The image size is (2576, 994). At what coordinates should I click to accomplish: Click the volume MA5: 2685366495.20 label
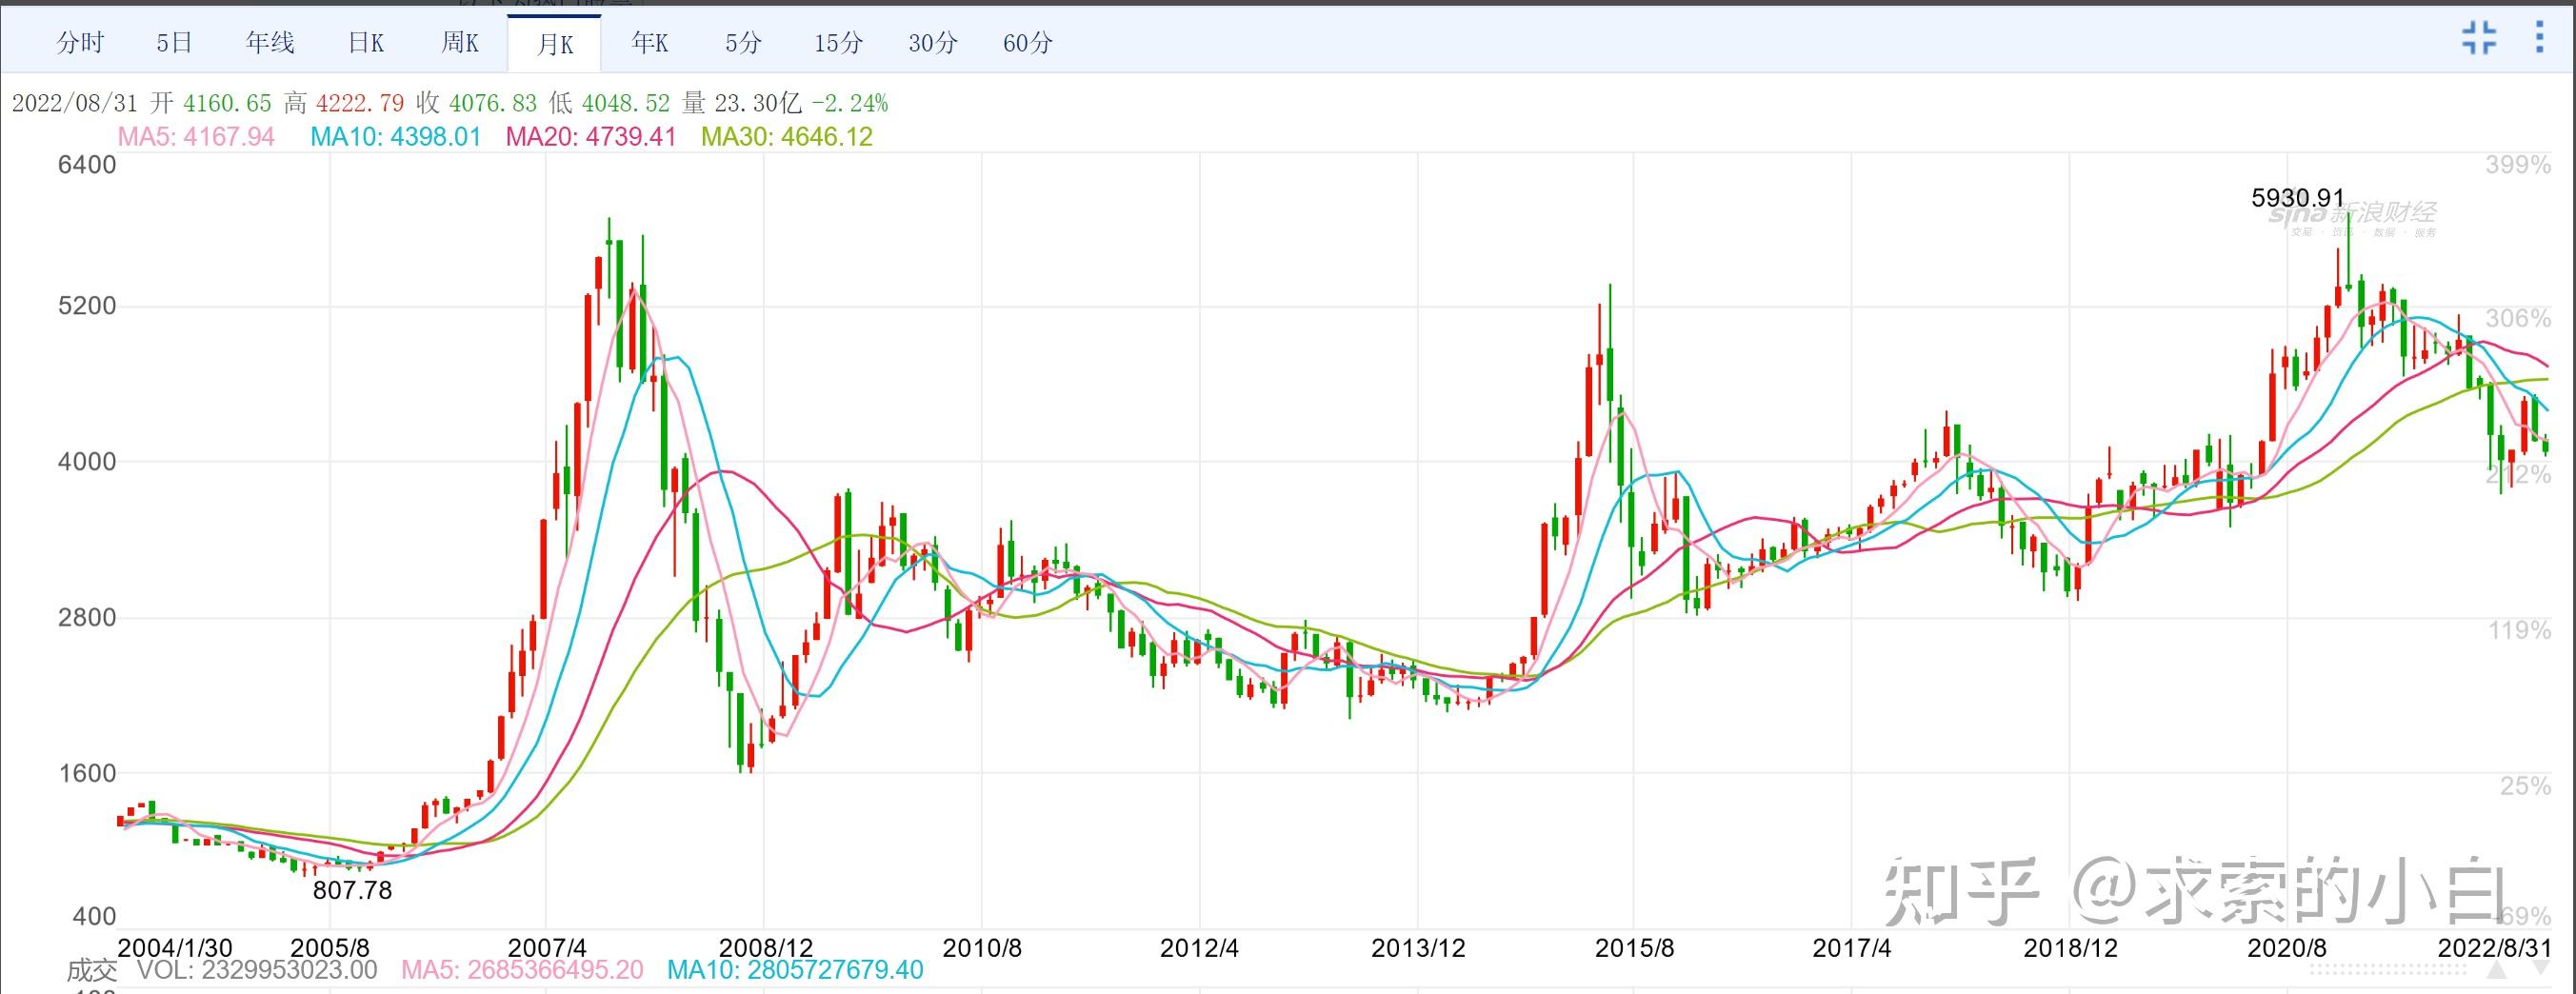tap(522, 970)
